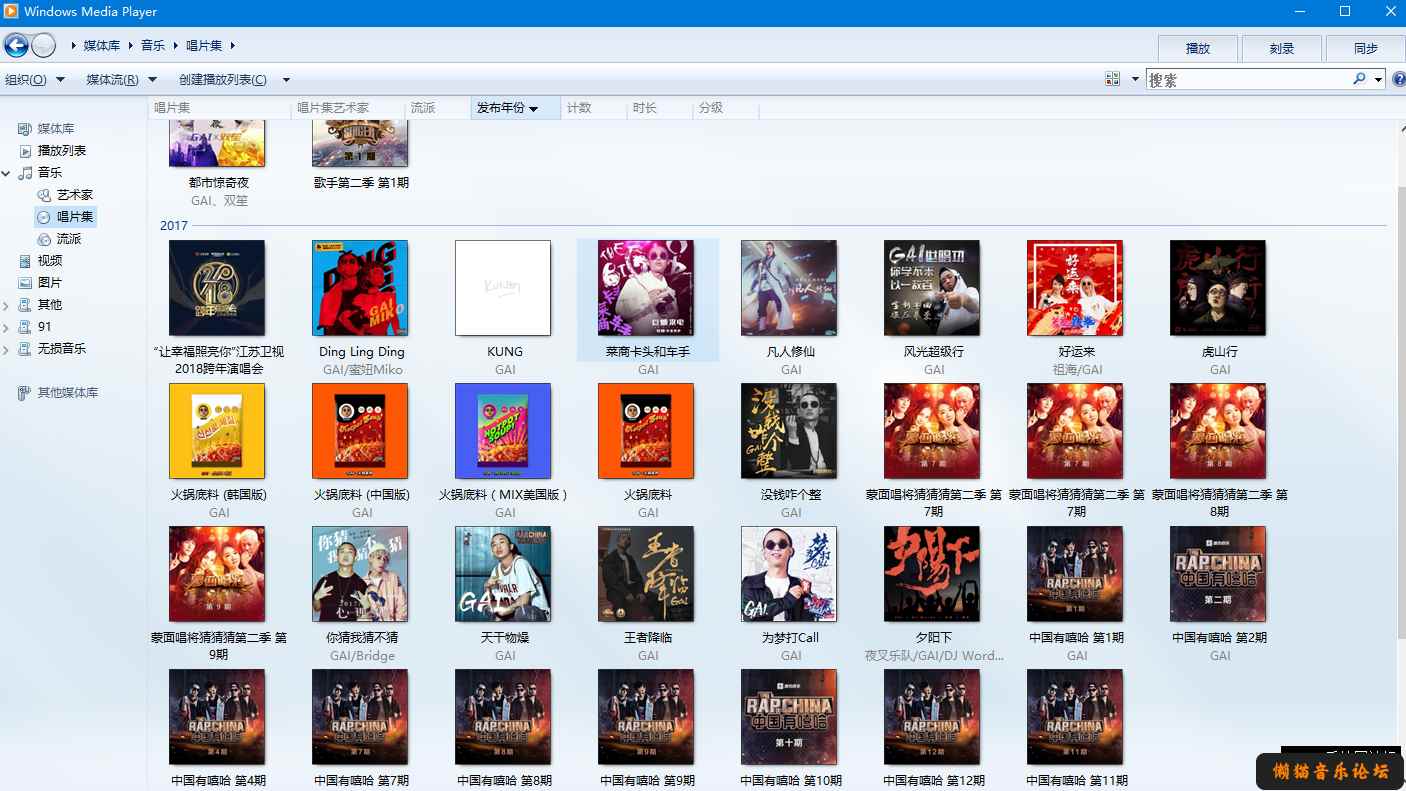Screen dimensions: 1406x791
Task: Select the KUNG album cover
Action: pos(503,288)
